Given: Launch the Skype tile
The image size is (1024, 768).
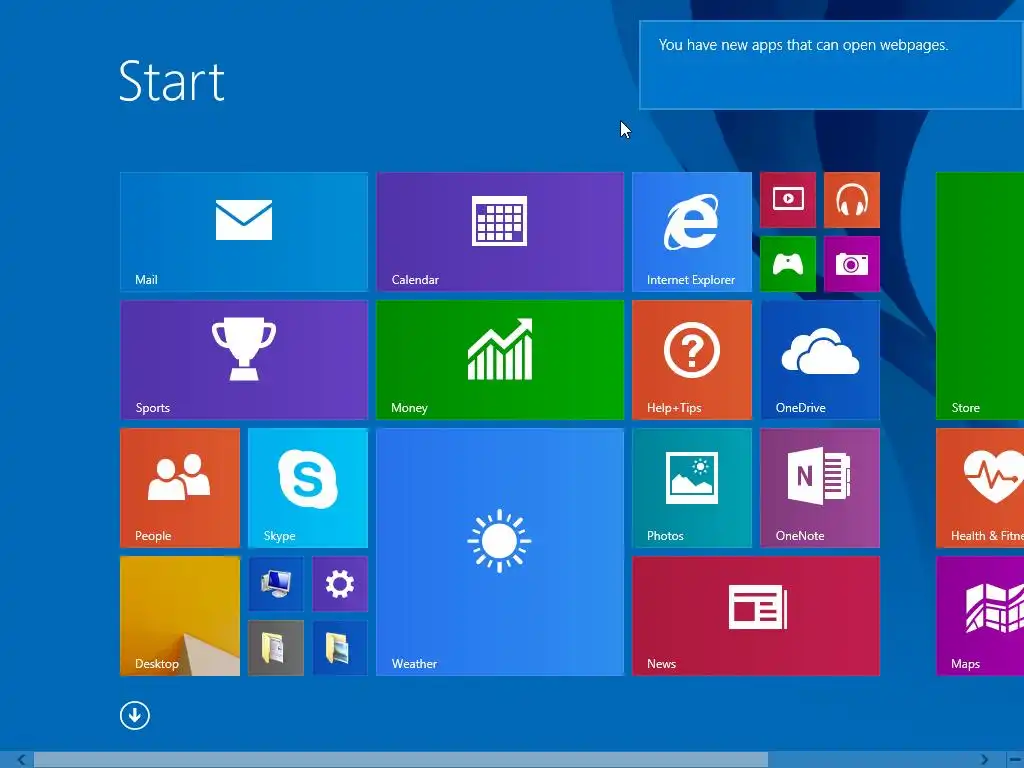Looking at the screenshot, I should (308, 487).
